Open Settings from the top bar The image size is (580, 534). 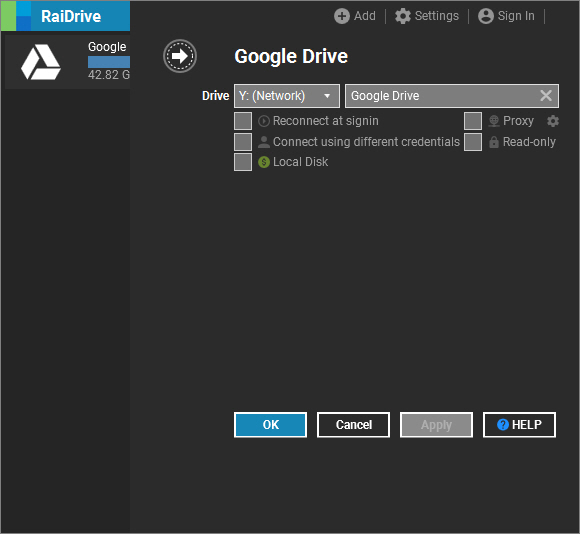tap(427, 16)
